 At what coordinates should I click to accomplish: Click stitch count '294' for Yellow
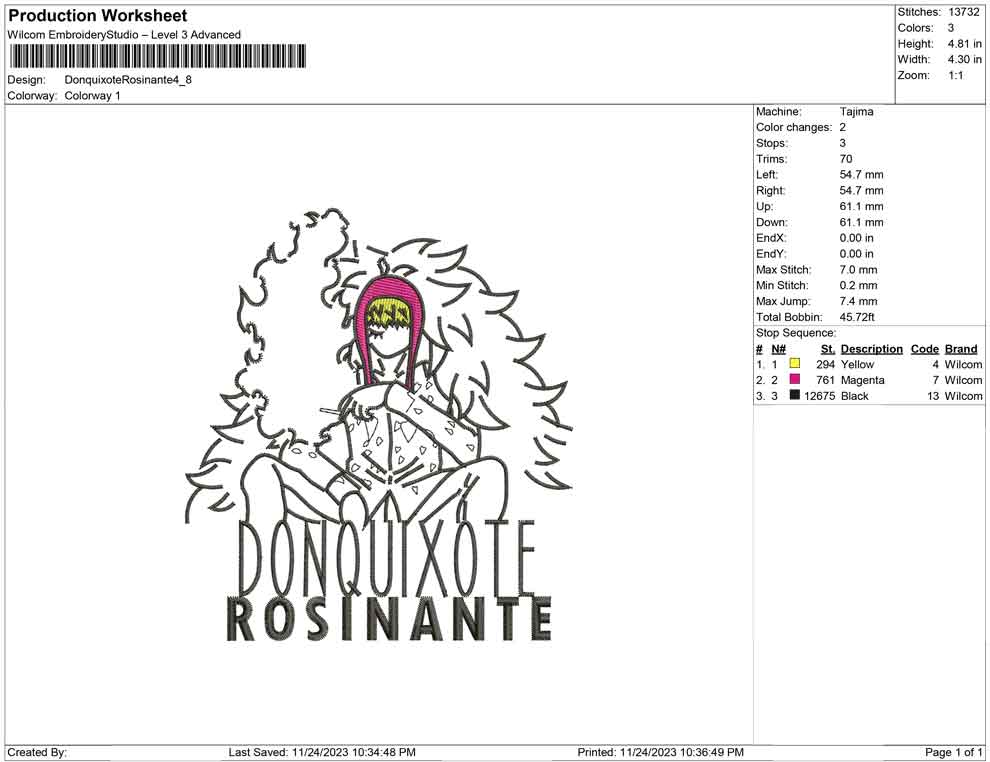pyautogui.click(x=826, y=364)
